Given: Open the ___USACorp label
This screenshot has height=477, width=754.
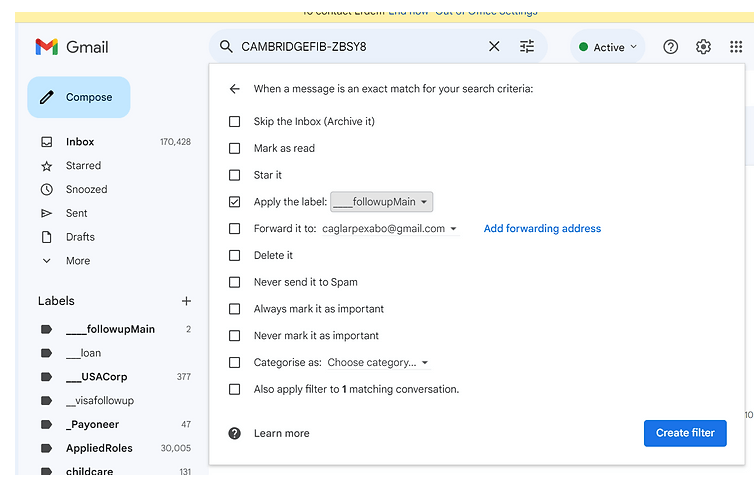Looking at the screenshot, I should pos(97,377).
